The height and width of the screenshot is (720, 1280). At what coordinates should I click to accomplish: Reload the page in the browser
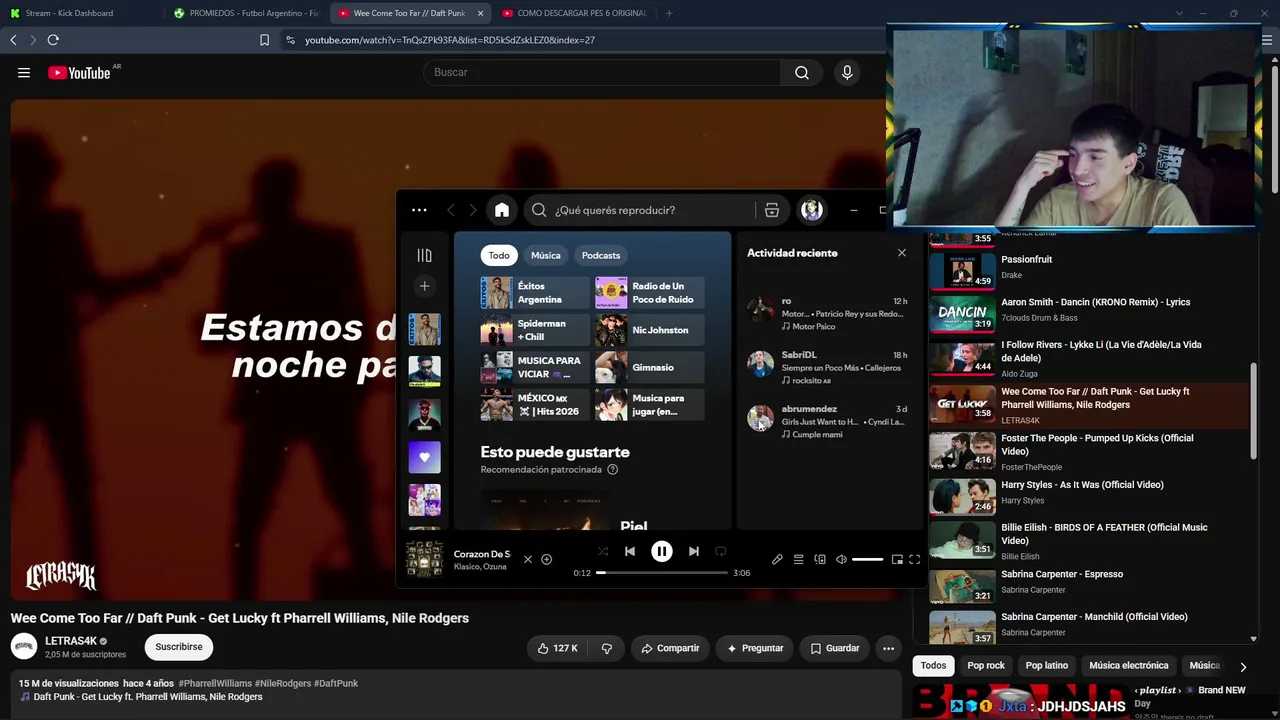53,40
